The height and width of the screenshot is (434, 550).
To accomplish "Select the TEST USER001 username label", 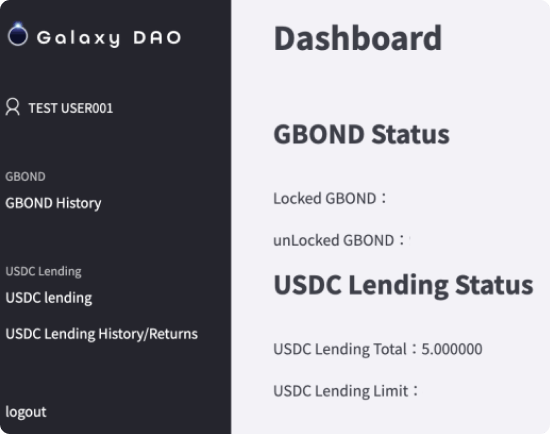I will [x=71, y=108].
